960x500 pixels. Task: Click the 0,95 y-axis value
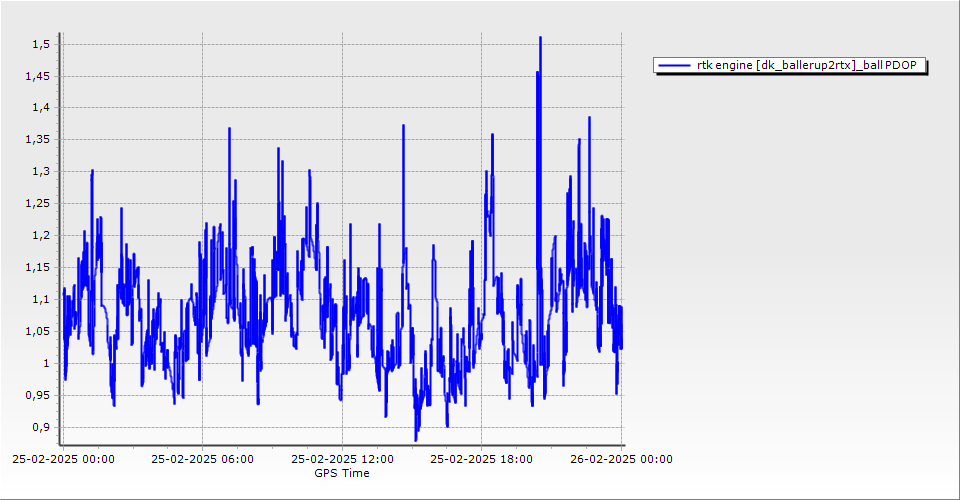[38, 395]
